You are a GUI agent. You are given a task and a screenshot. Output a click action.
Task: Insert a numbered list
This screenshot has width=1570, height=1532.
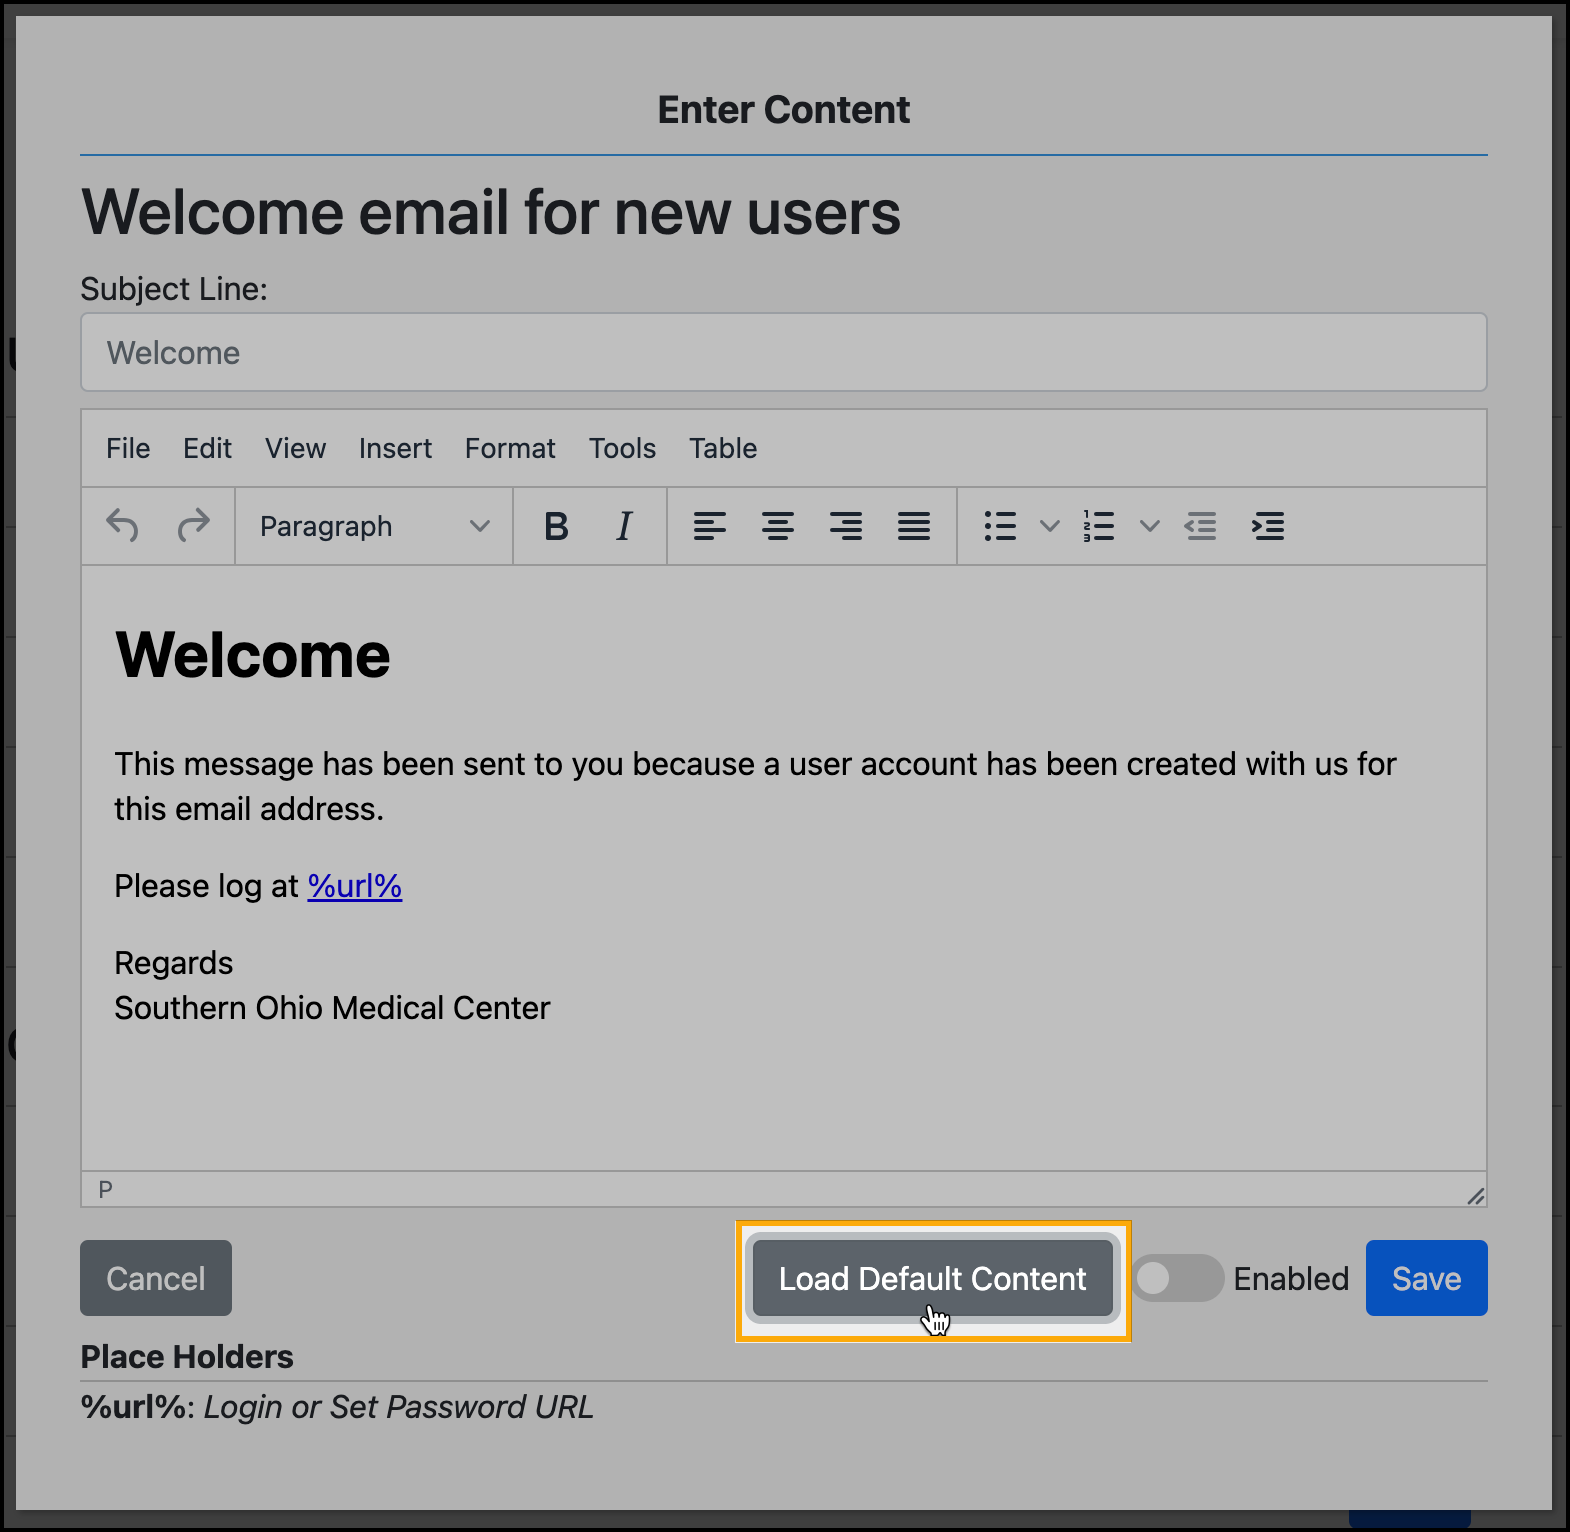(x=1099, y=526)
